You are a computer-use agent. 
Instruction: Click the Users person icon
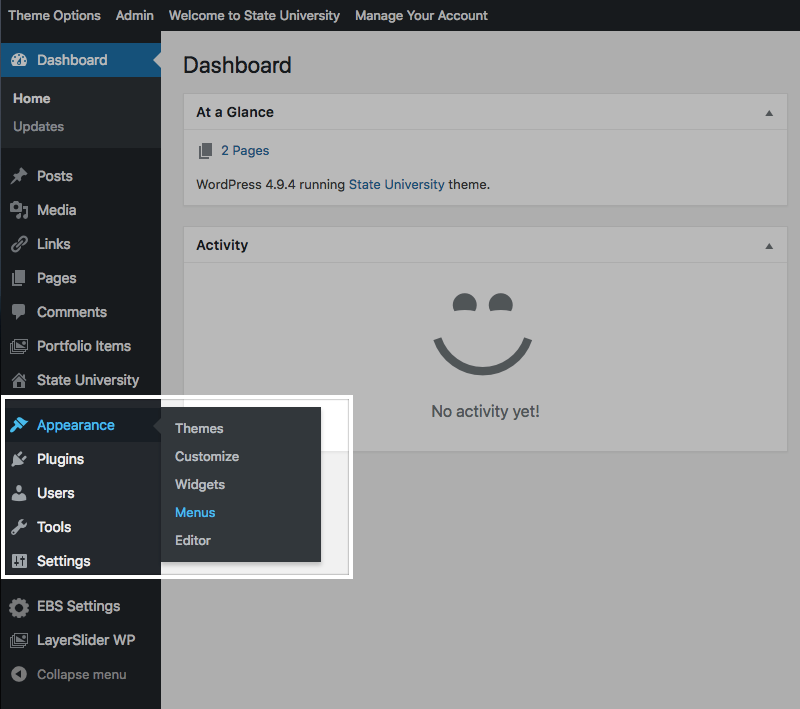[19, 493]
